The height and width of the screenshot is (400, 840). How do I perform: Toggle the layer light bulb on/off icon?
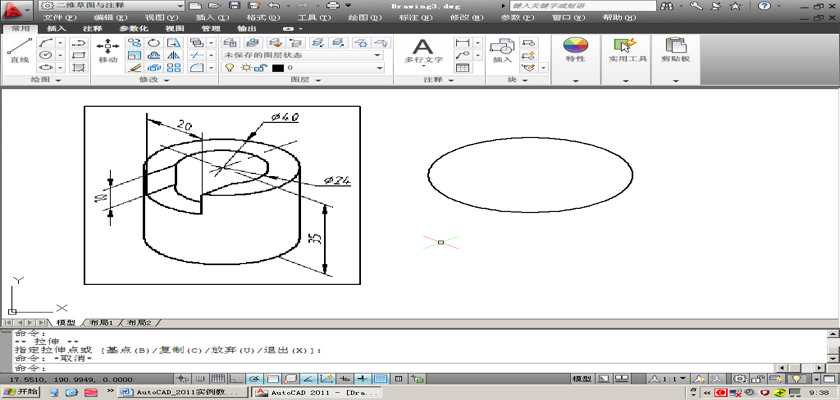pos(229,67)
